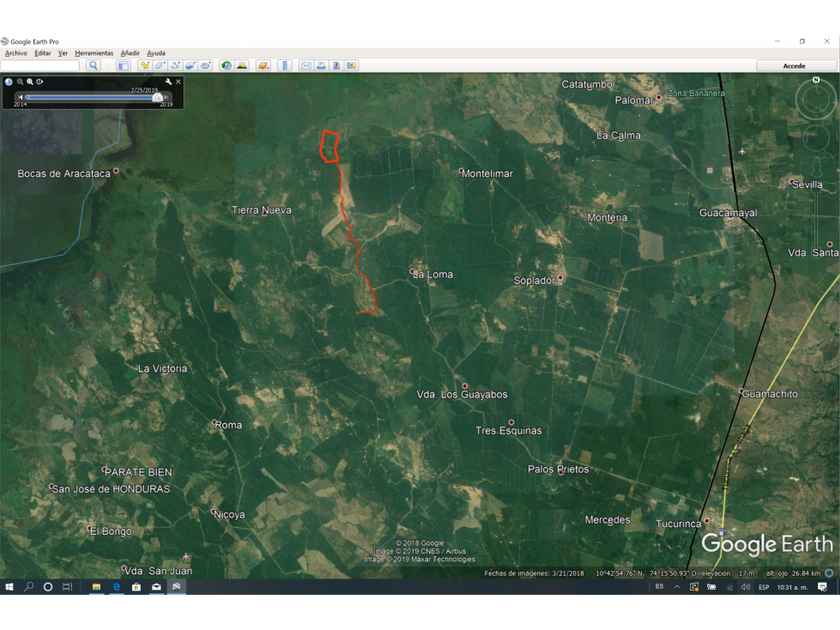
Task: Click the Email envelope icon
Action: [x=306, y=65]
